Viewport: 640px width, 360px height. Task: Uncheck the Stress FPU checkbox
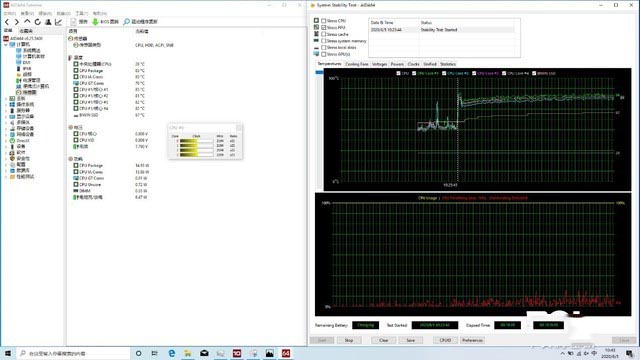(324, 27)
